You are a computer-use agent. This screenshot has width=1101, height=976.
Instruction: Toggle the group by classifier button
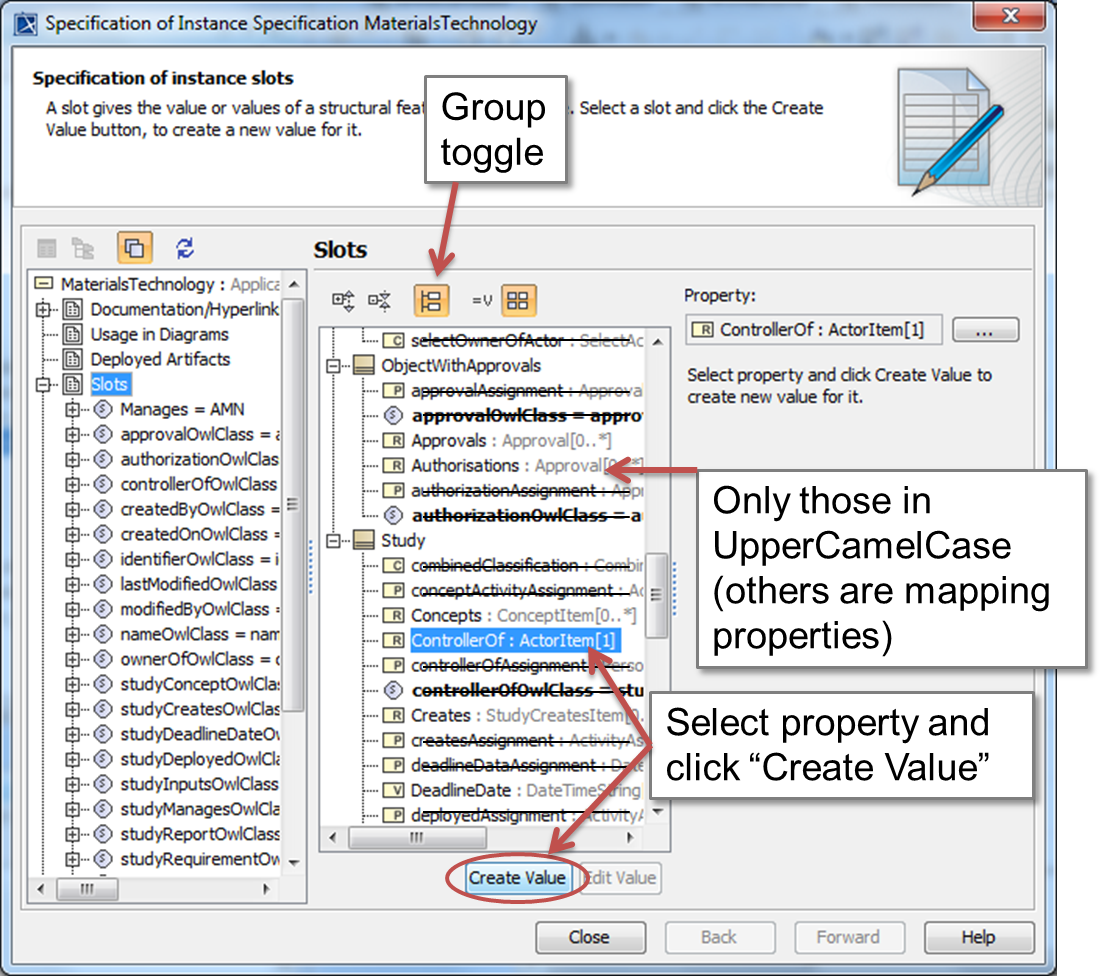pos(432,299)
